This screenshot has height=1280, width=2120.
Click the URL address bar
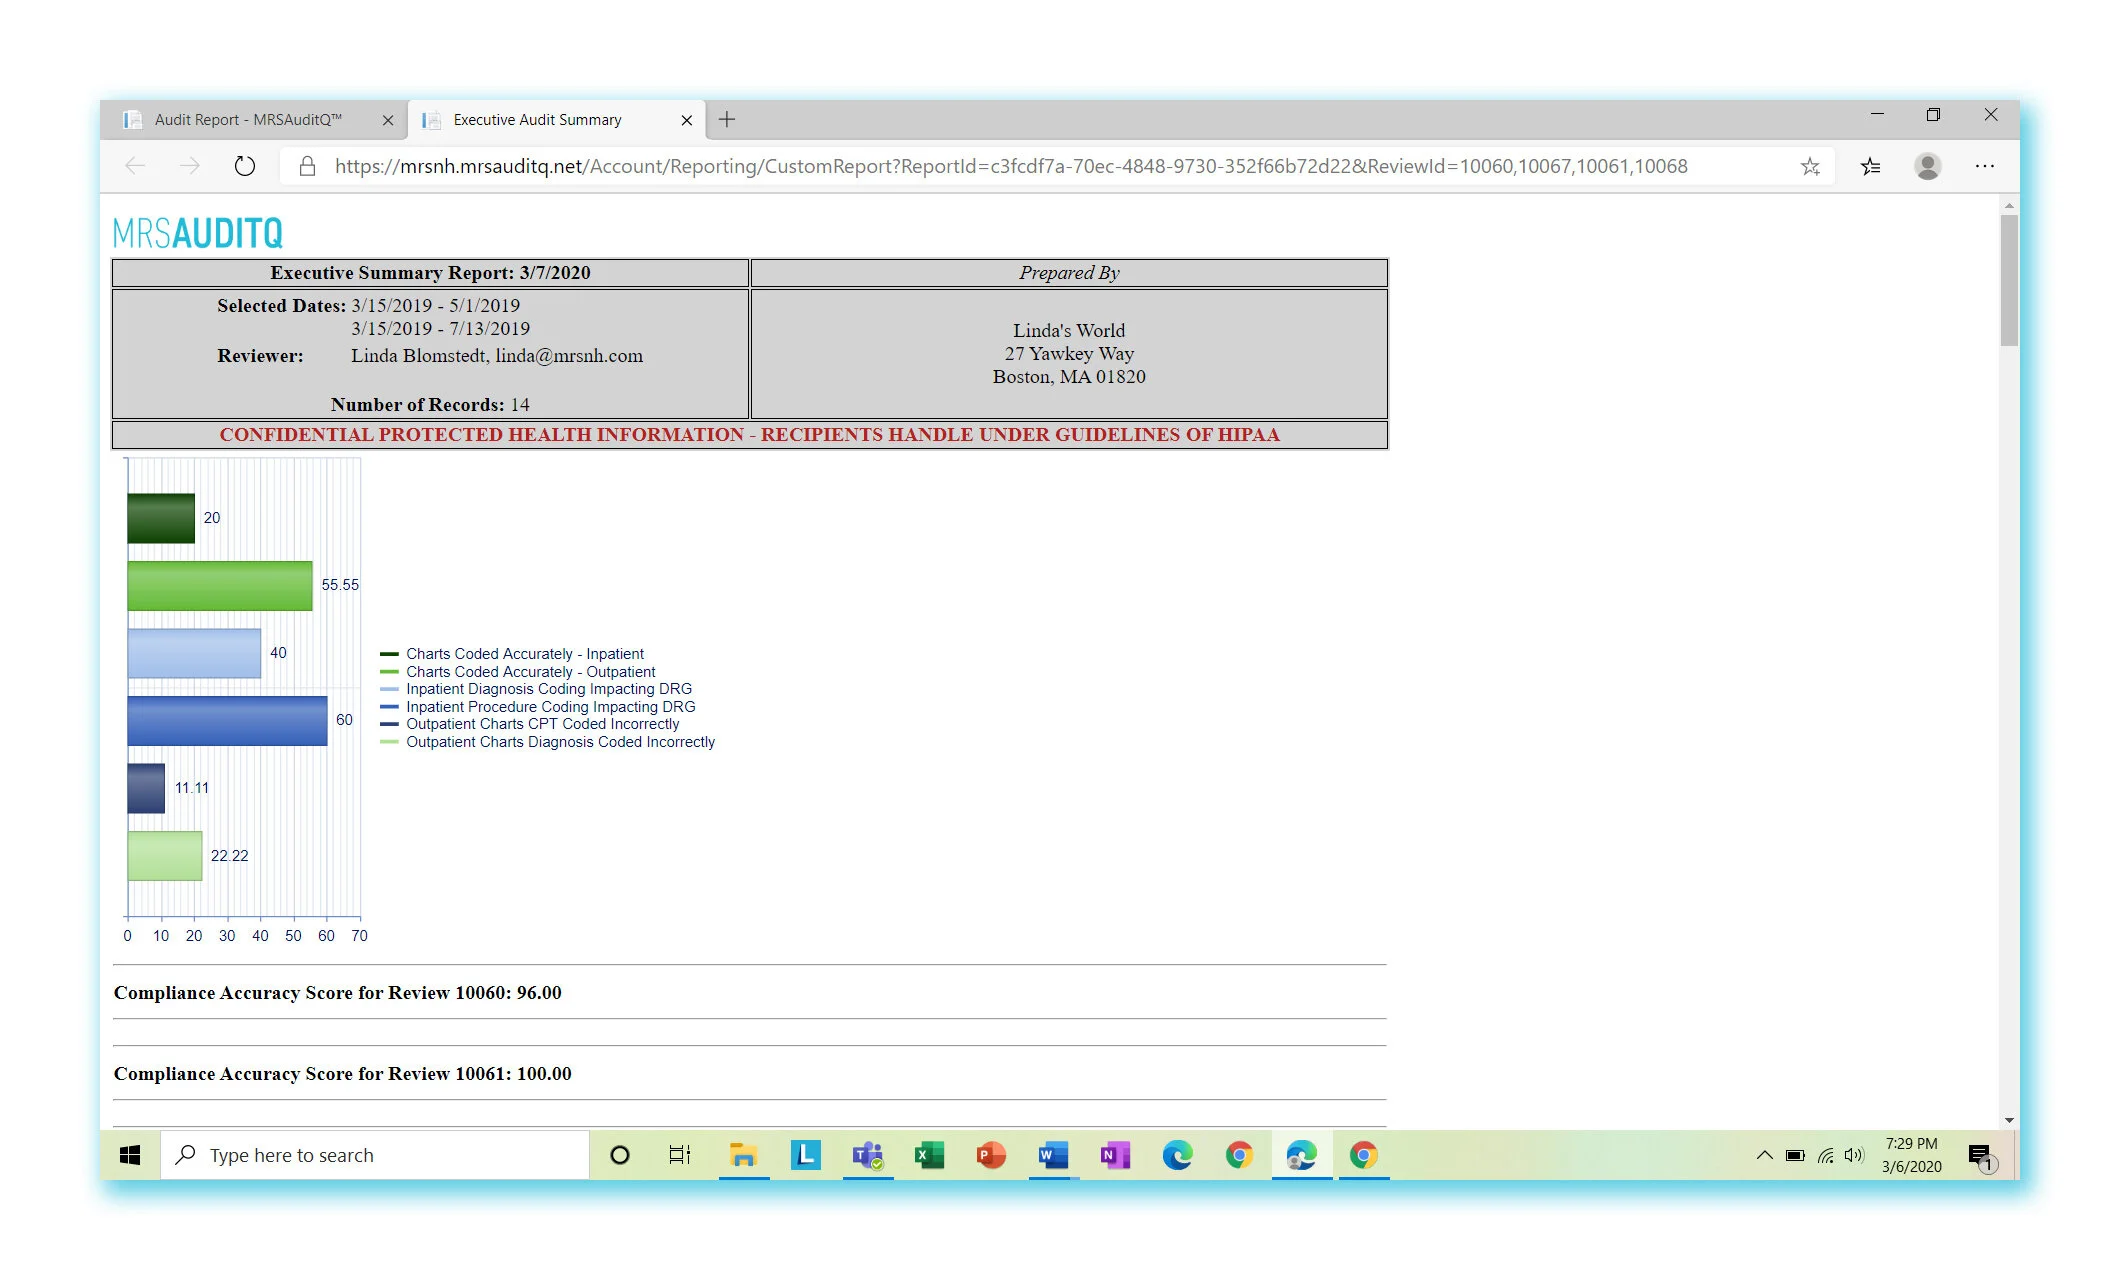click(x=1010, y=166)
